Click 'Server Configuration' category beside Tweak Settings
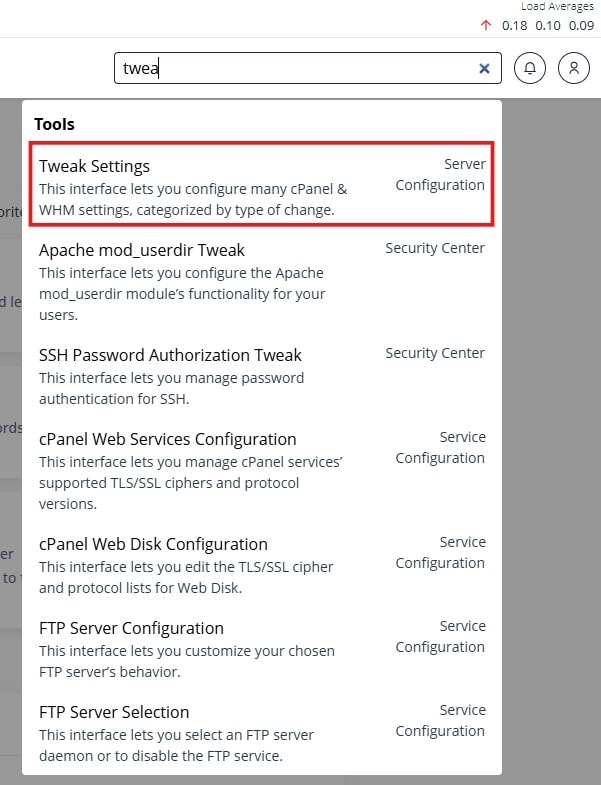 pyautogui.click(x=440, y=174)
